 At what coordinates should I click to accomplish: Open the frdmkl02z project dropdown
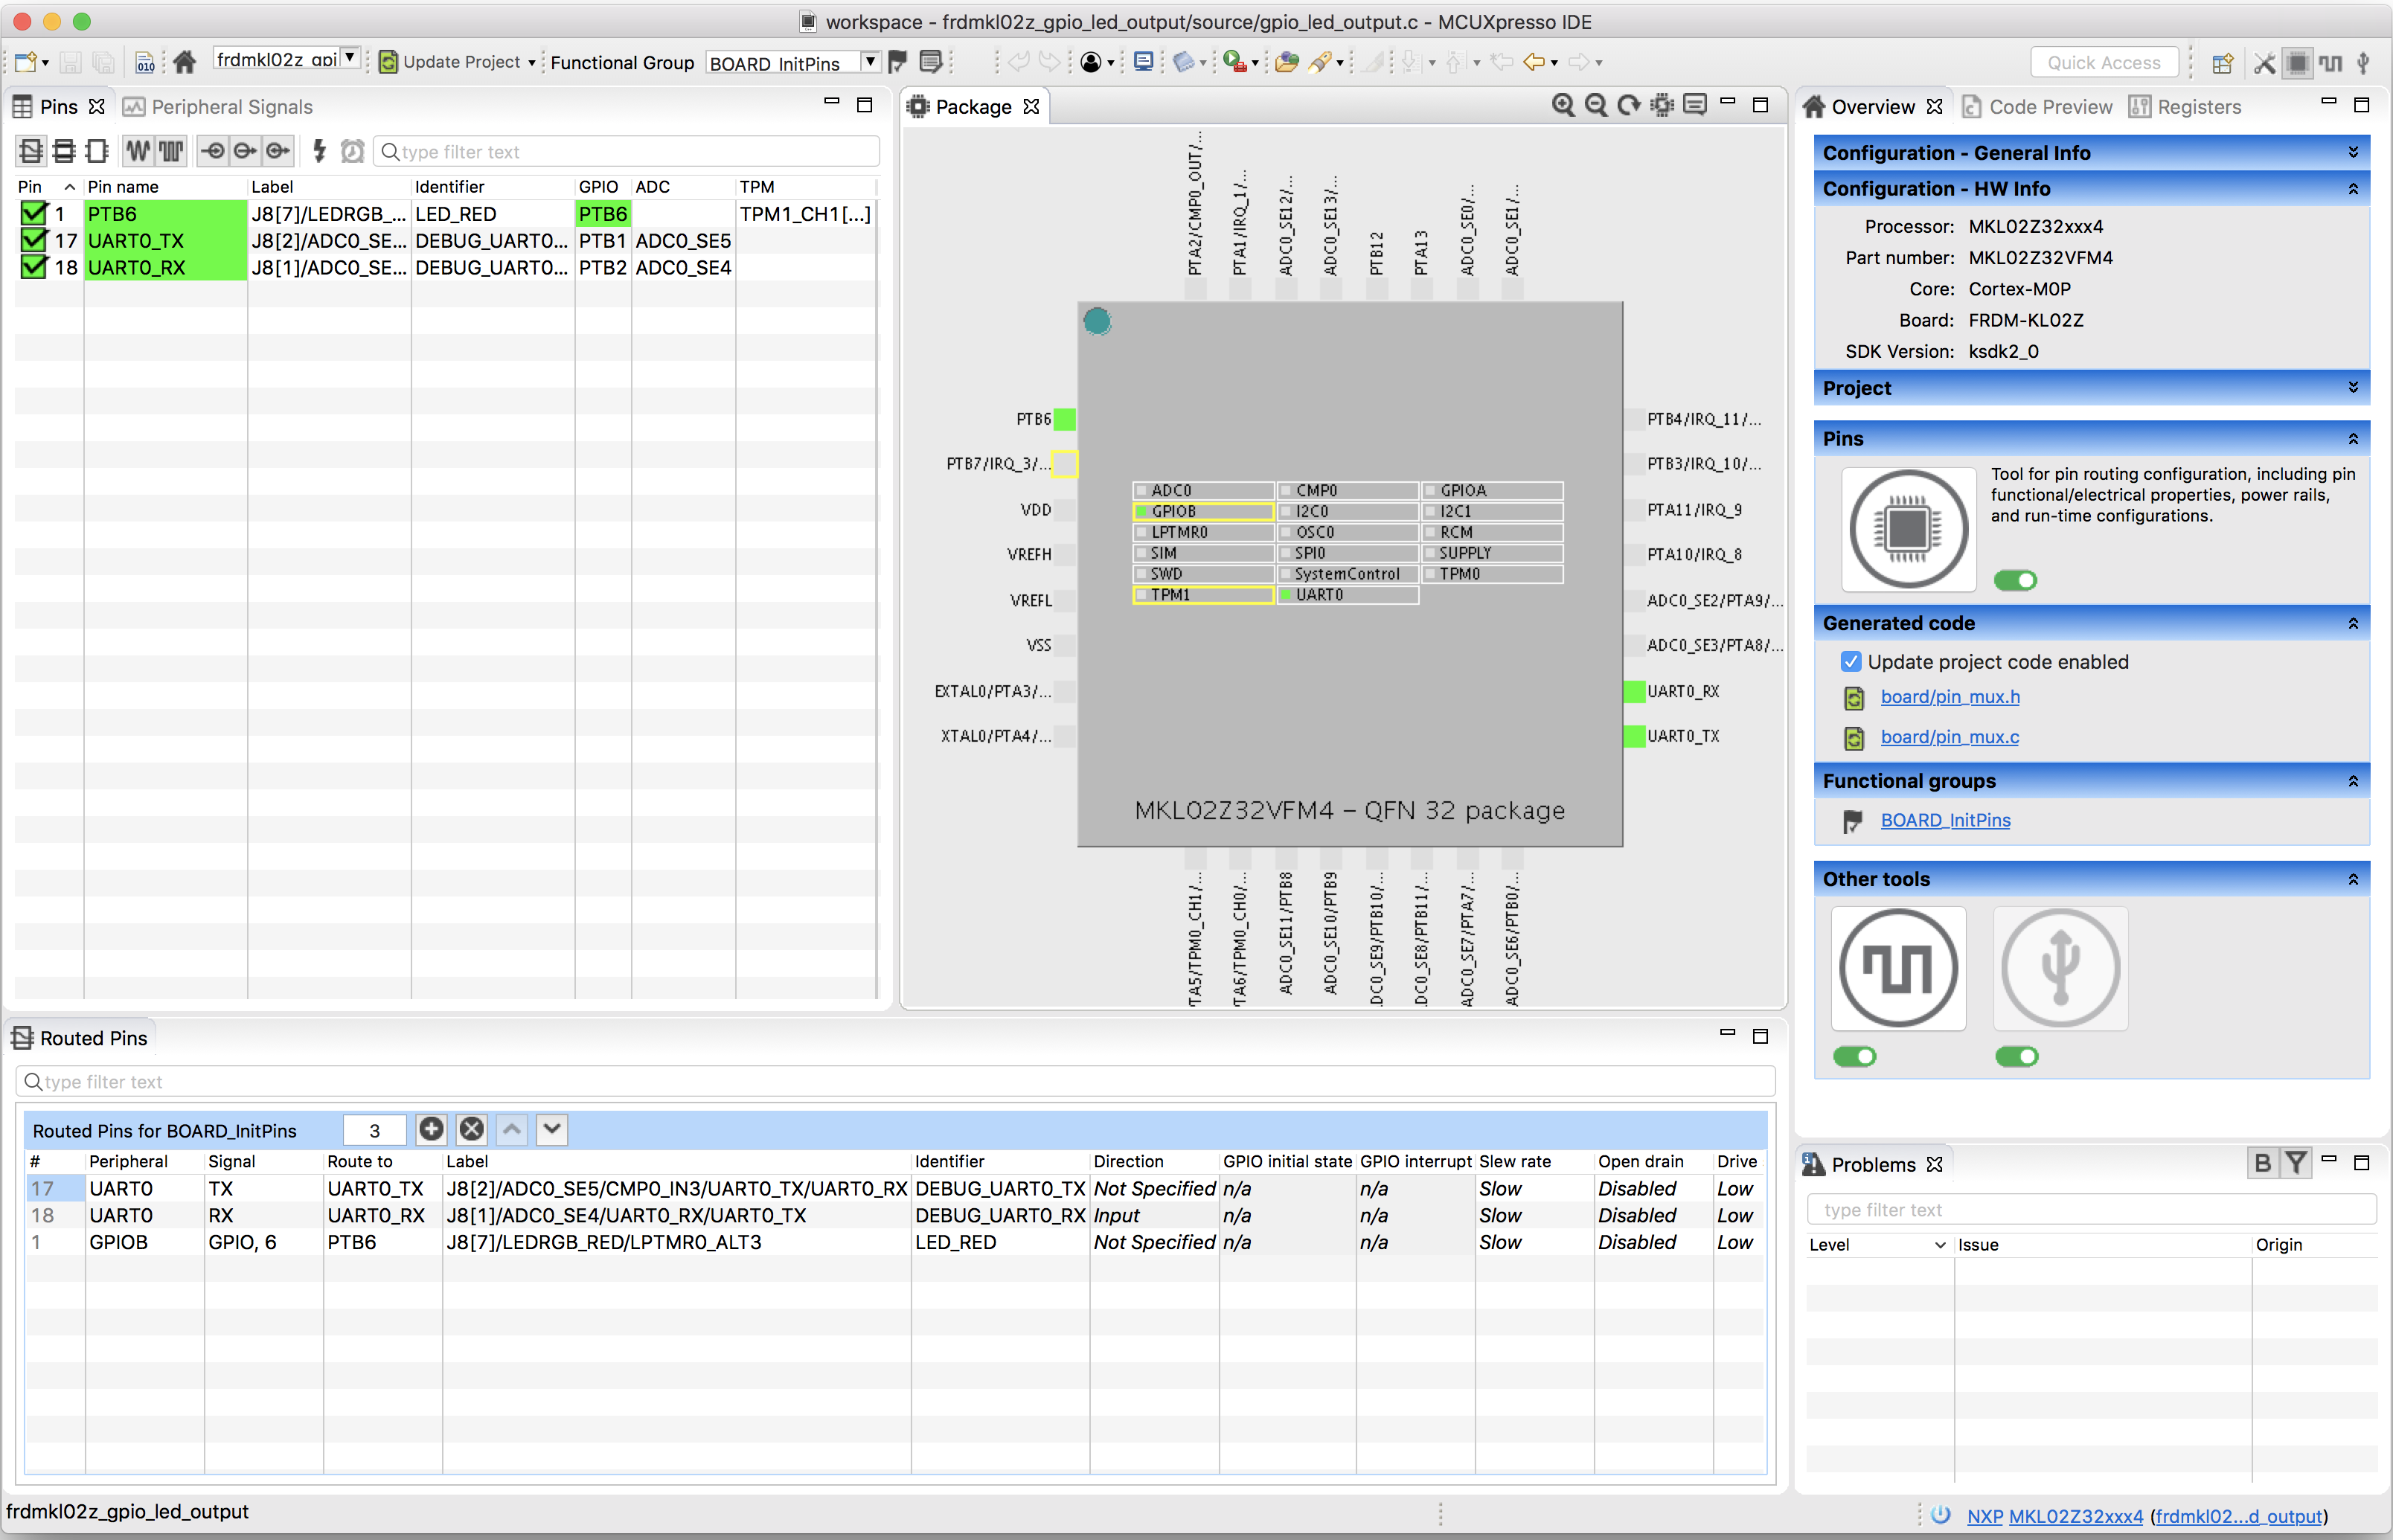pos(349,59)
